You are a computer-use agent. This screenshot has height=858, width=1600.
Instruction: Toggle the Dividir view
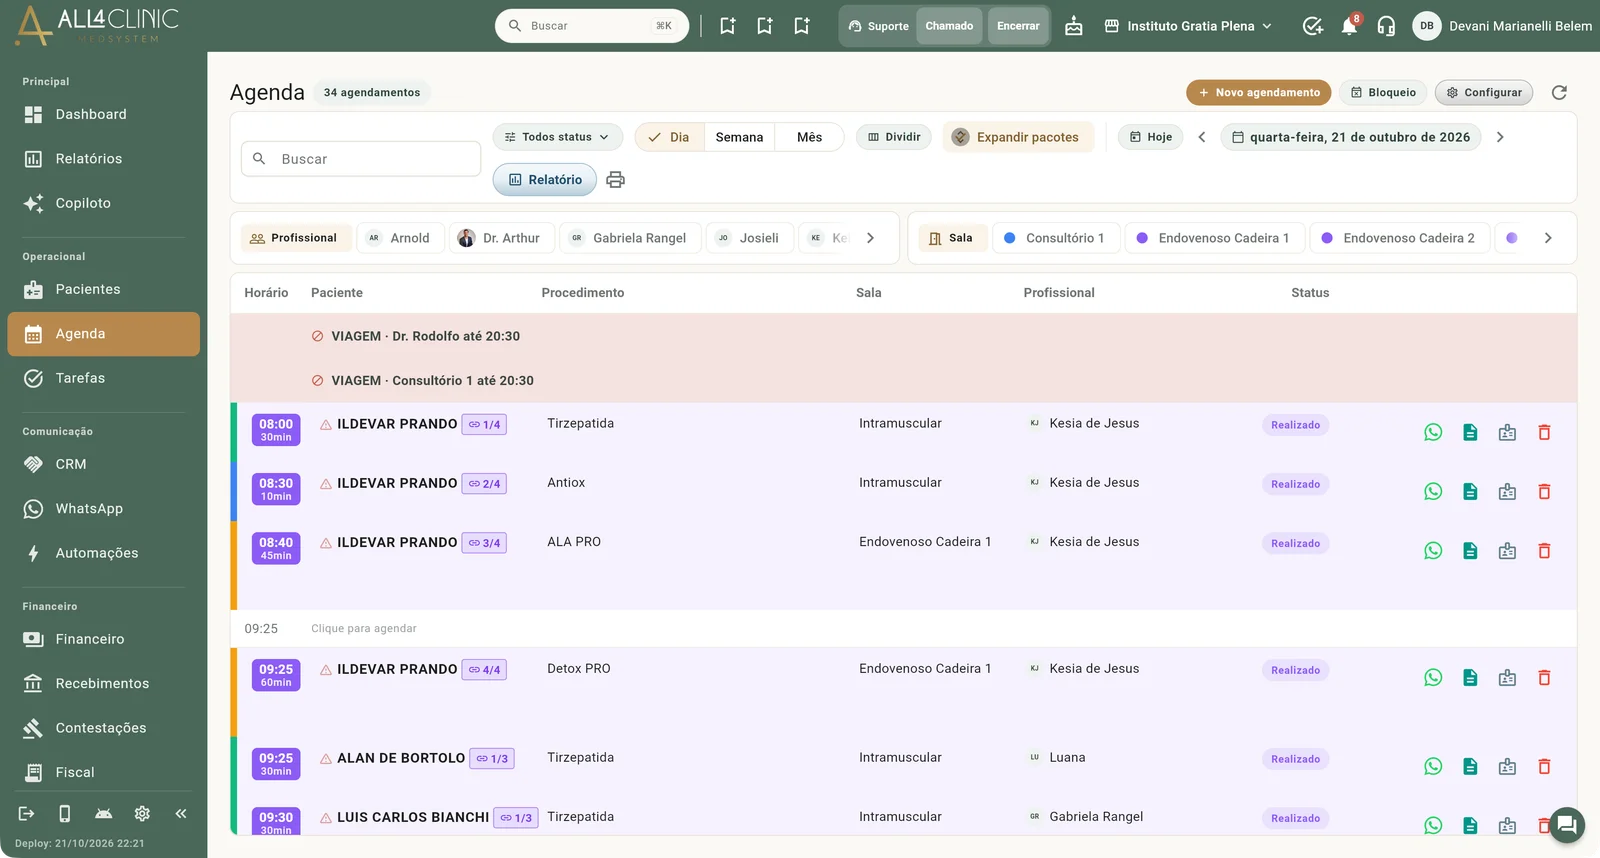[x=894, y=137]
